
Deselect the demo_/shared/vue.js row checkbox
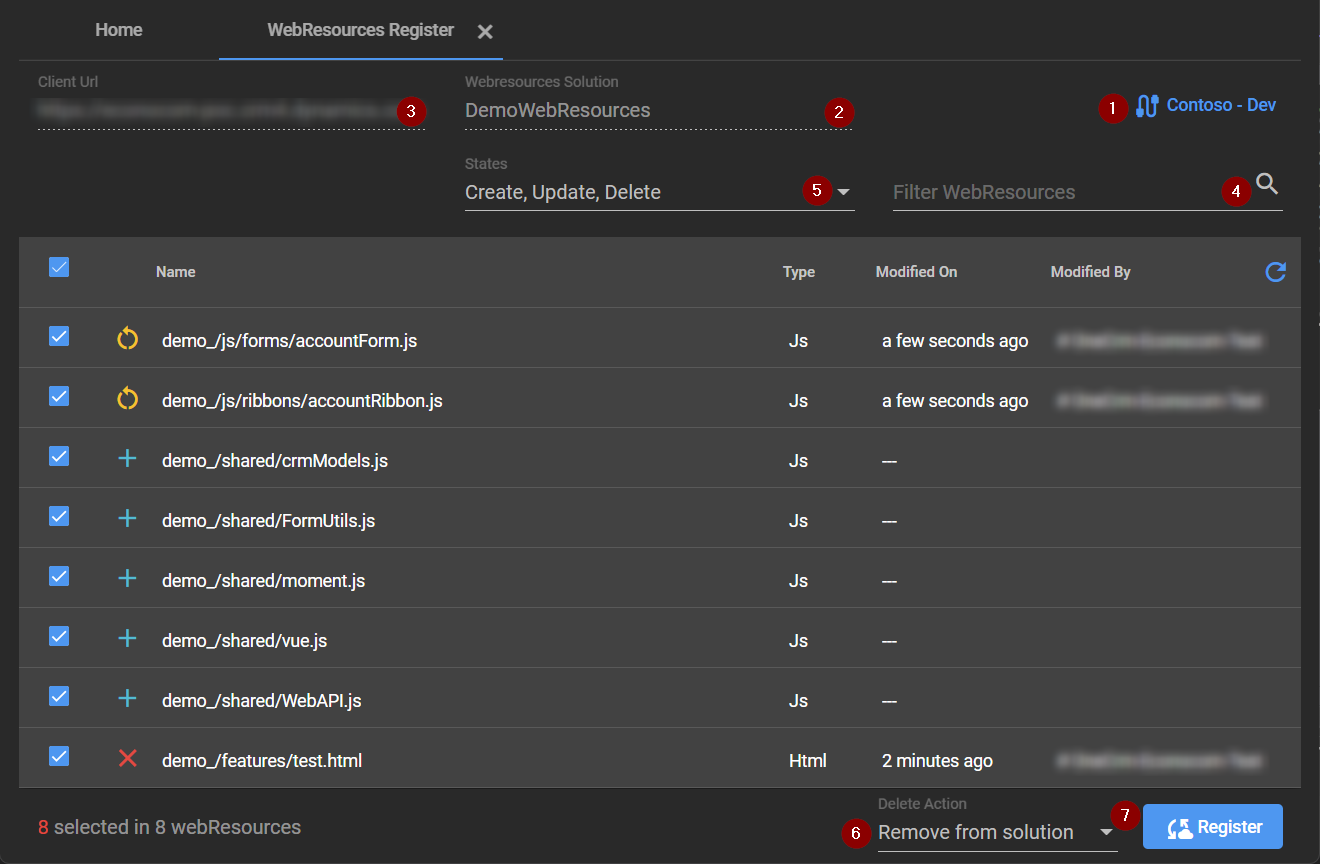pyautogui.click(x=59, y=637)
